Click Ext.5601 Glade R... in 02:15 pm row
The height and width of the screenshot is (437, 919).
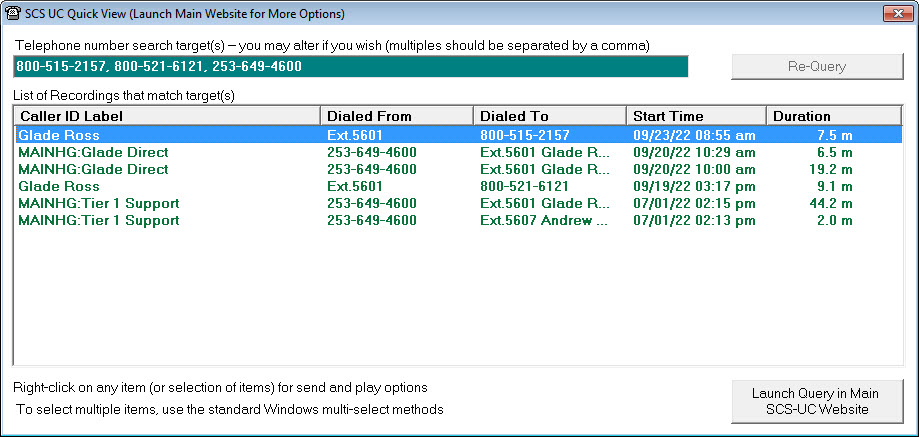click(x=545, y=203)
